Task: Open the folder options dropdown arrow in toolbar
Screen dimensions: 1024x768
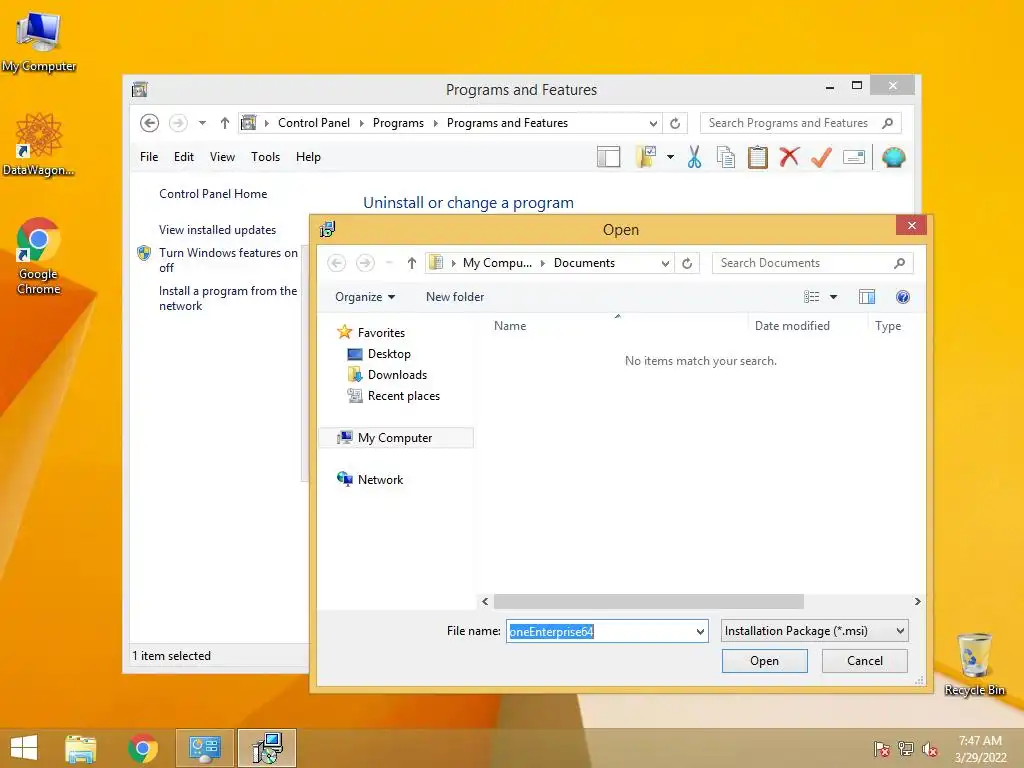Action: tap(670, 157)
